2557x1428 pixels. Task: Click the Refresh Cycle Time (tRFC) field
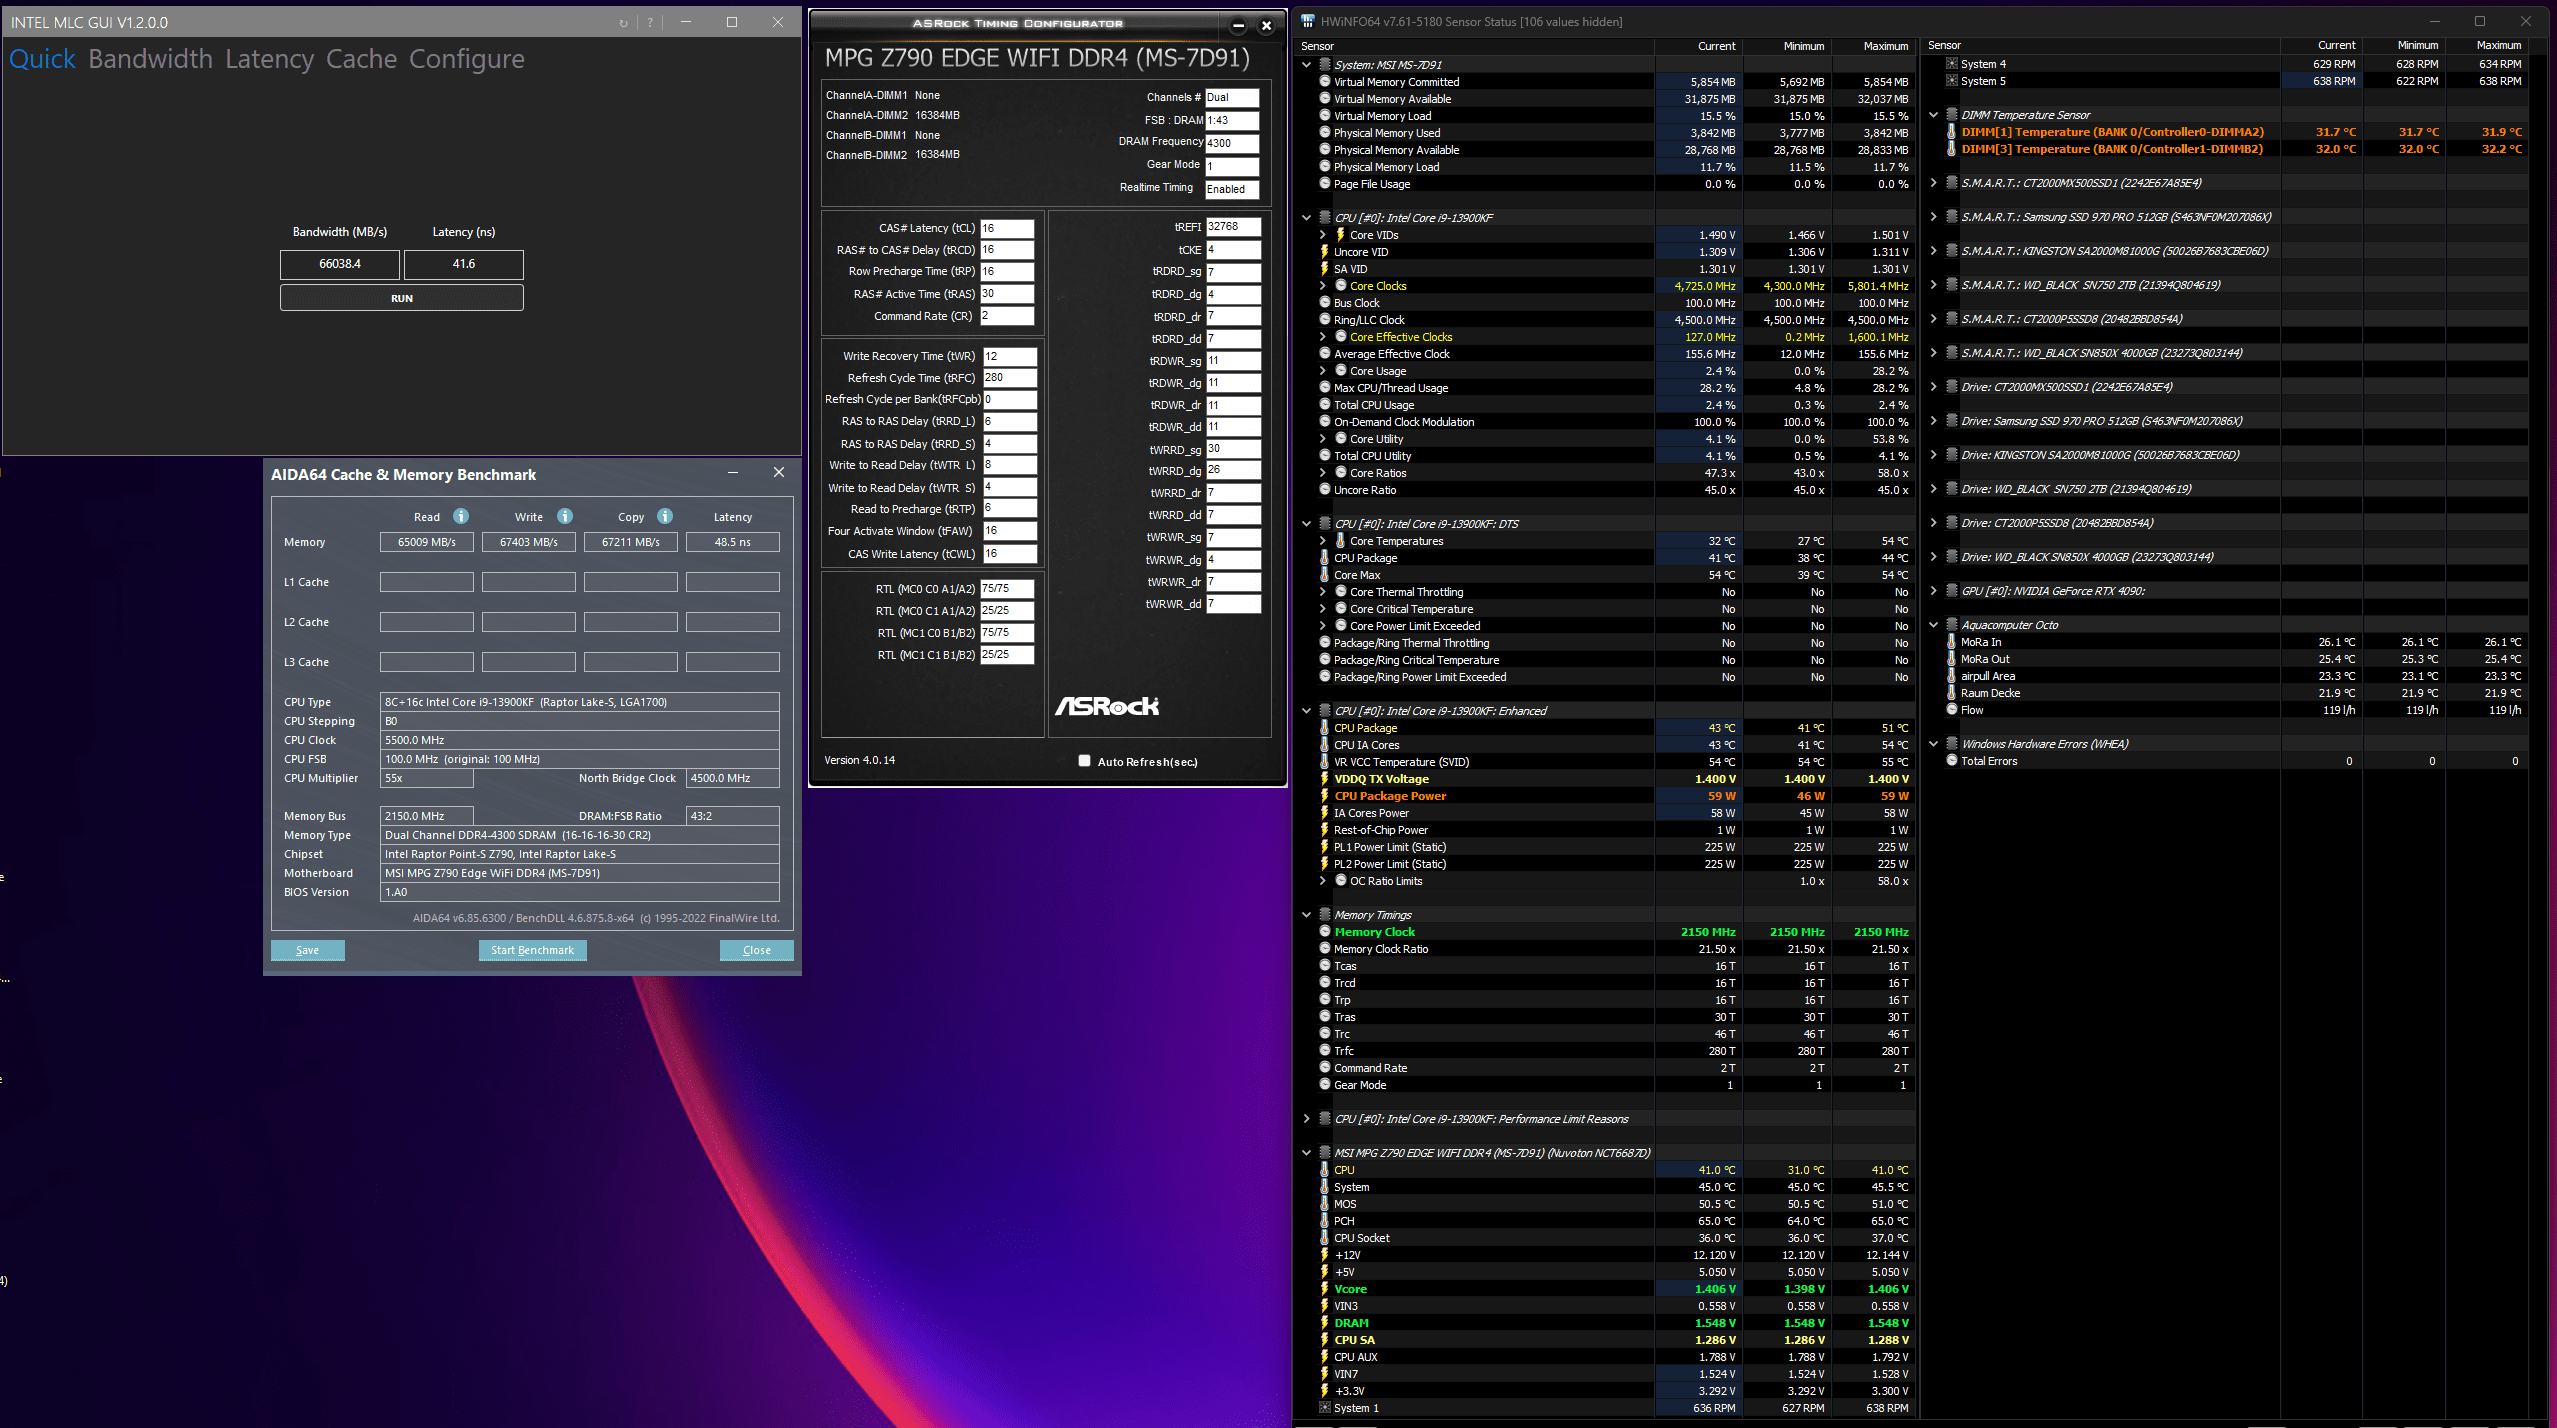click(1009, 378)
